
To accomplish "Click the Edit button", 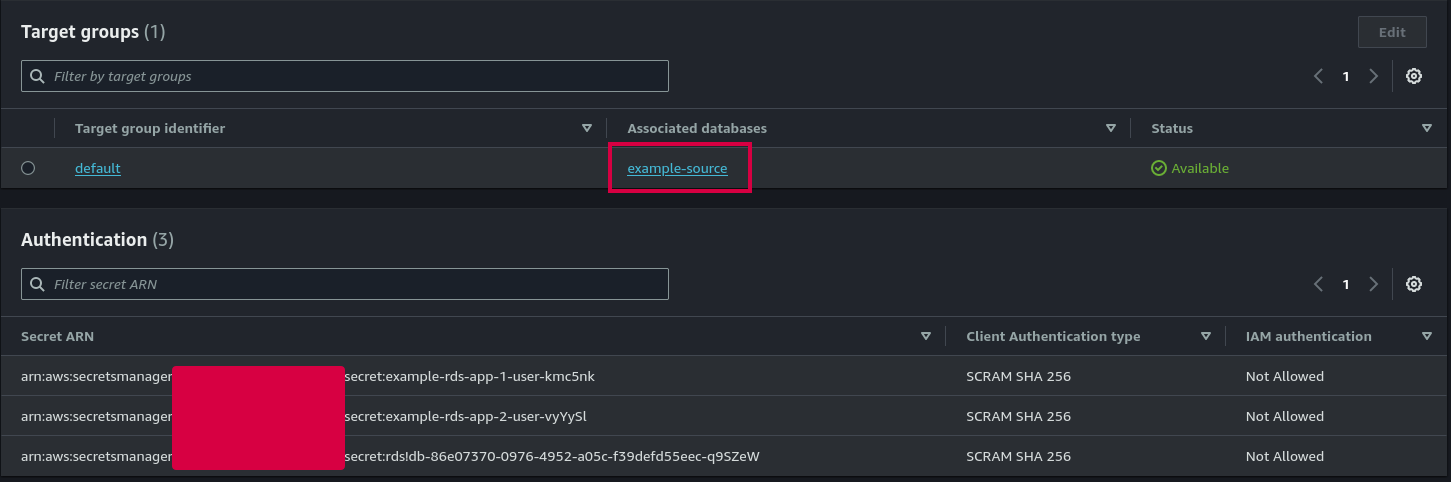I will 1392,32.
